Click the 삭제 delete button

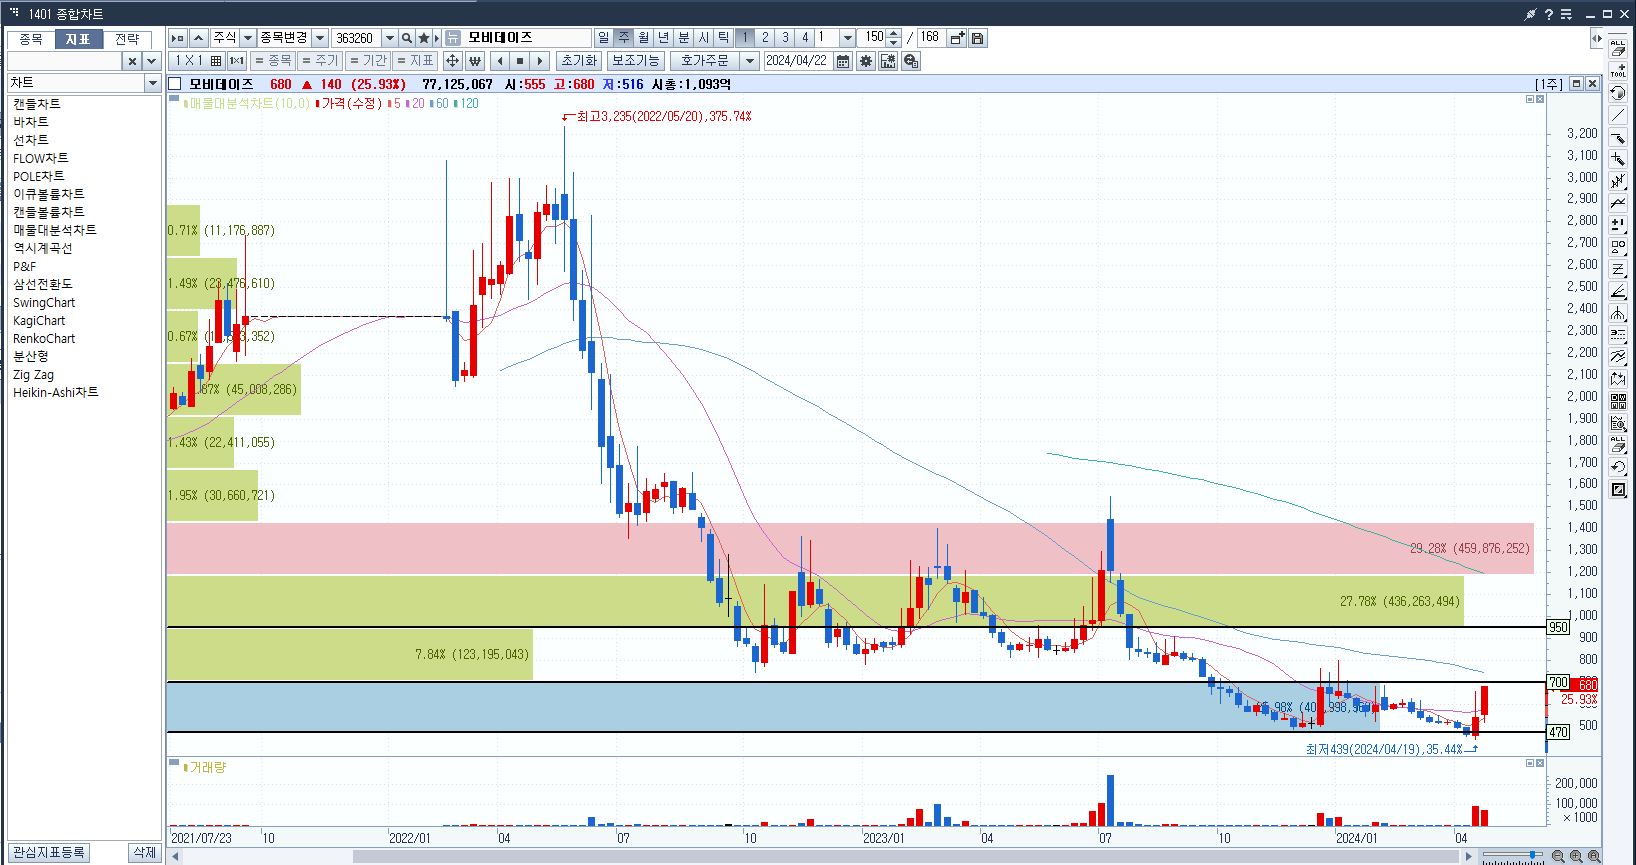pos(145,852)
